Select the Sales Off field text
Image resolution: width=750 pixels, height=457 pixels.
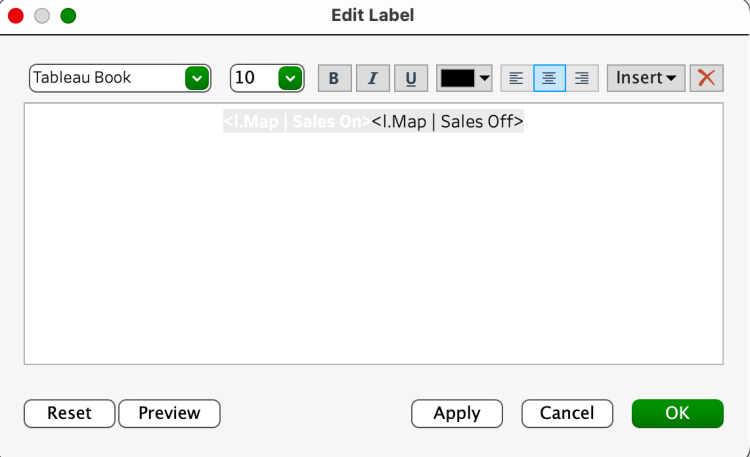point(447,121)
